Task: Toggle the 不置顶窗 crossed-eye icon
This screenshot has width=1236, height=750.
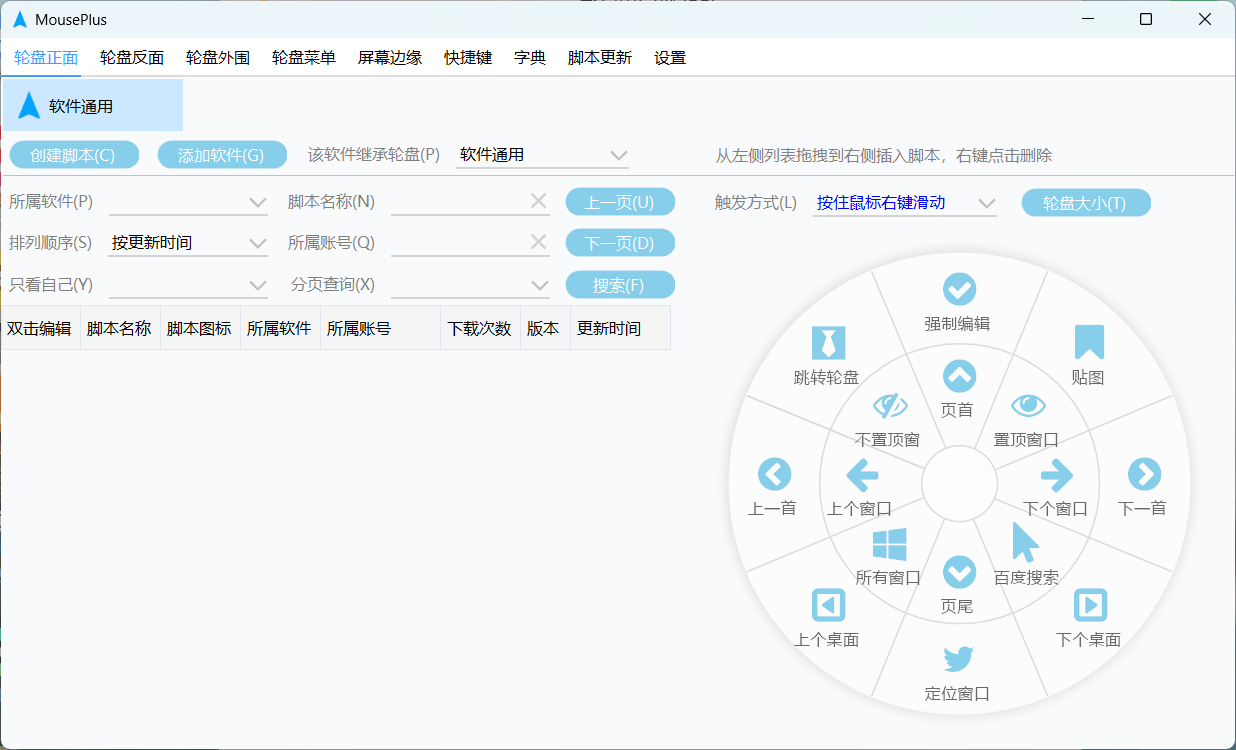Action: tap(889, 405)
